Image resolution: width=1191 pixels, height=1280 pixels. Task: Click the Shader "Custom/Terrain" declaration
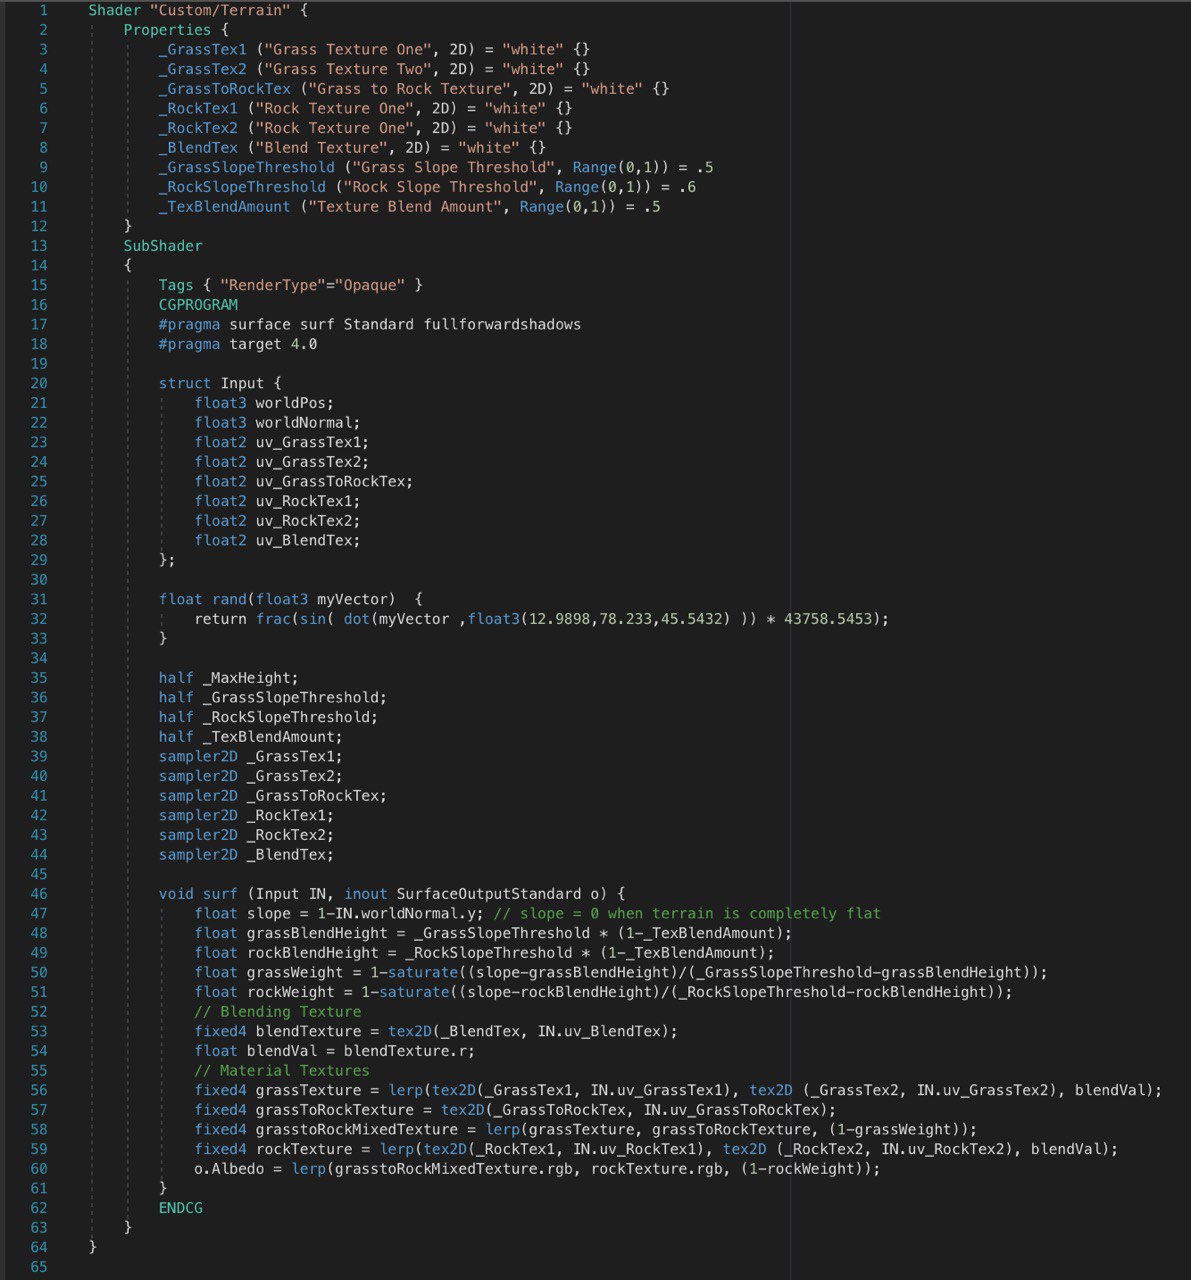click(x=198, y=10)
